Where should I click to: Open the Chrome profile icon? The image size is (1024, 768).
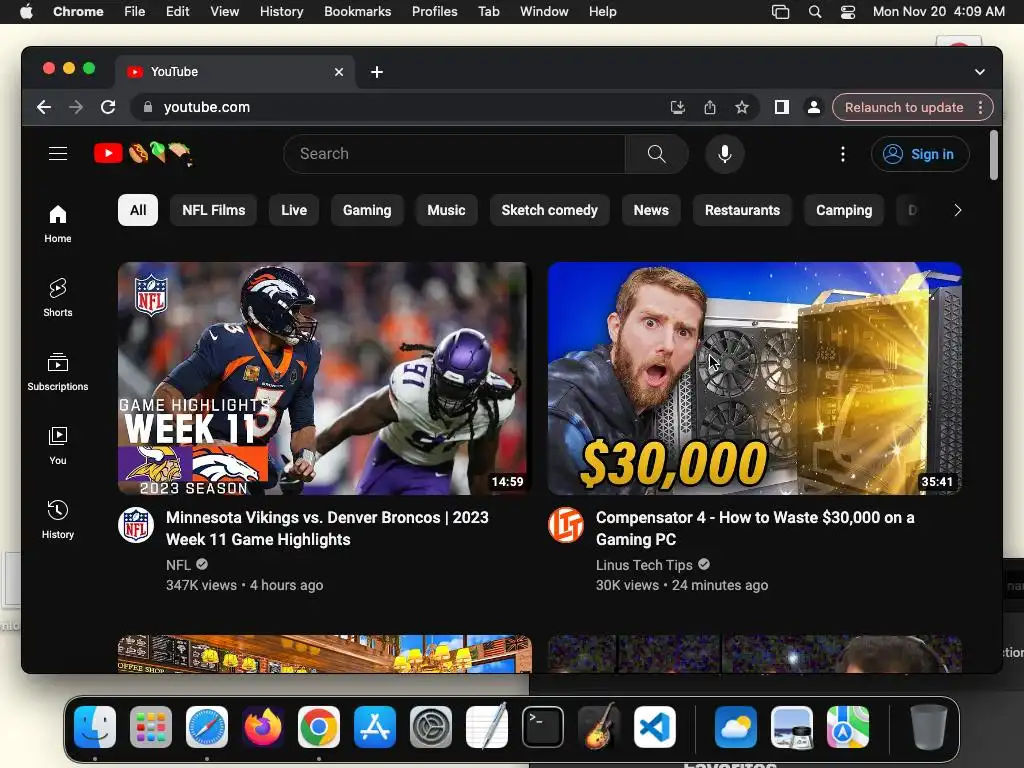[x=814, y=107]
